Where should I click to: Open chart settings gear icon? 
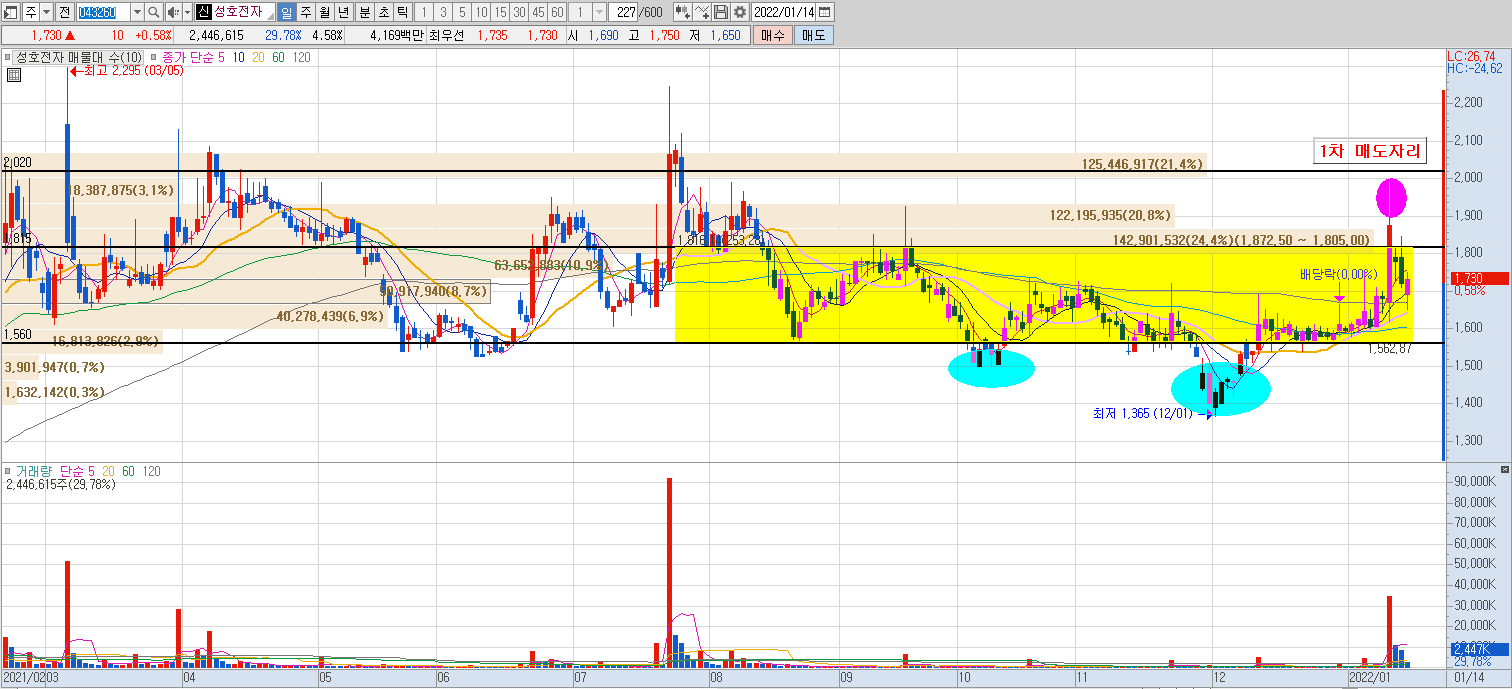(x=740, y=12)
